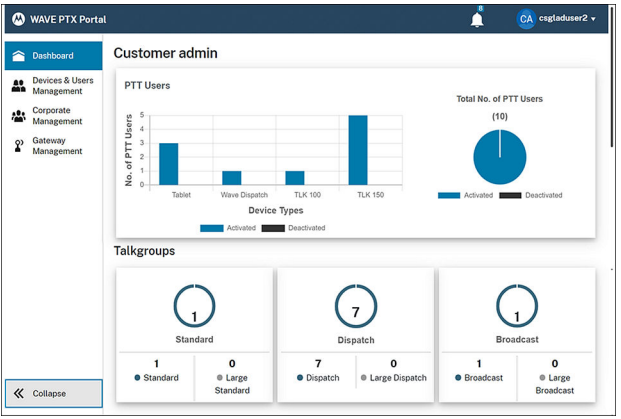621x419 pixels.
Task: Toggle Activated legend under the pie chart
Action: [466, 195]
